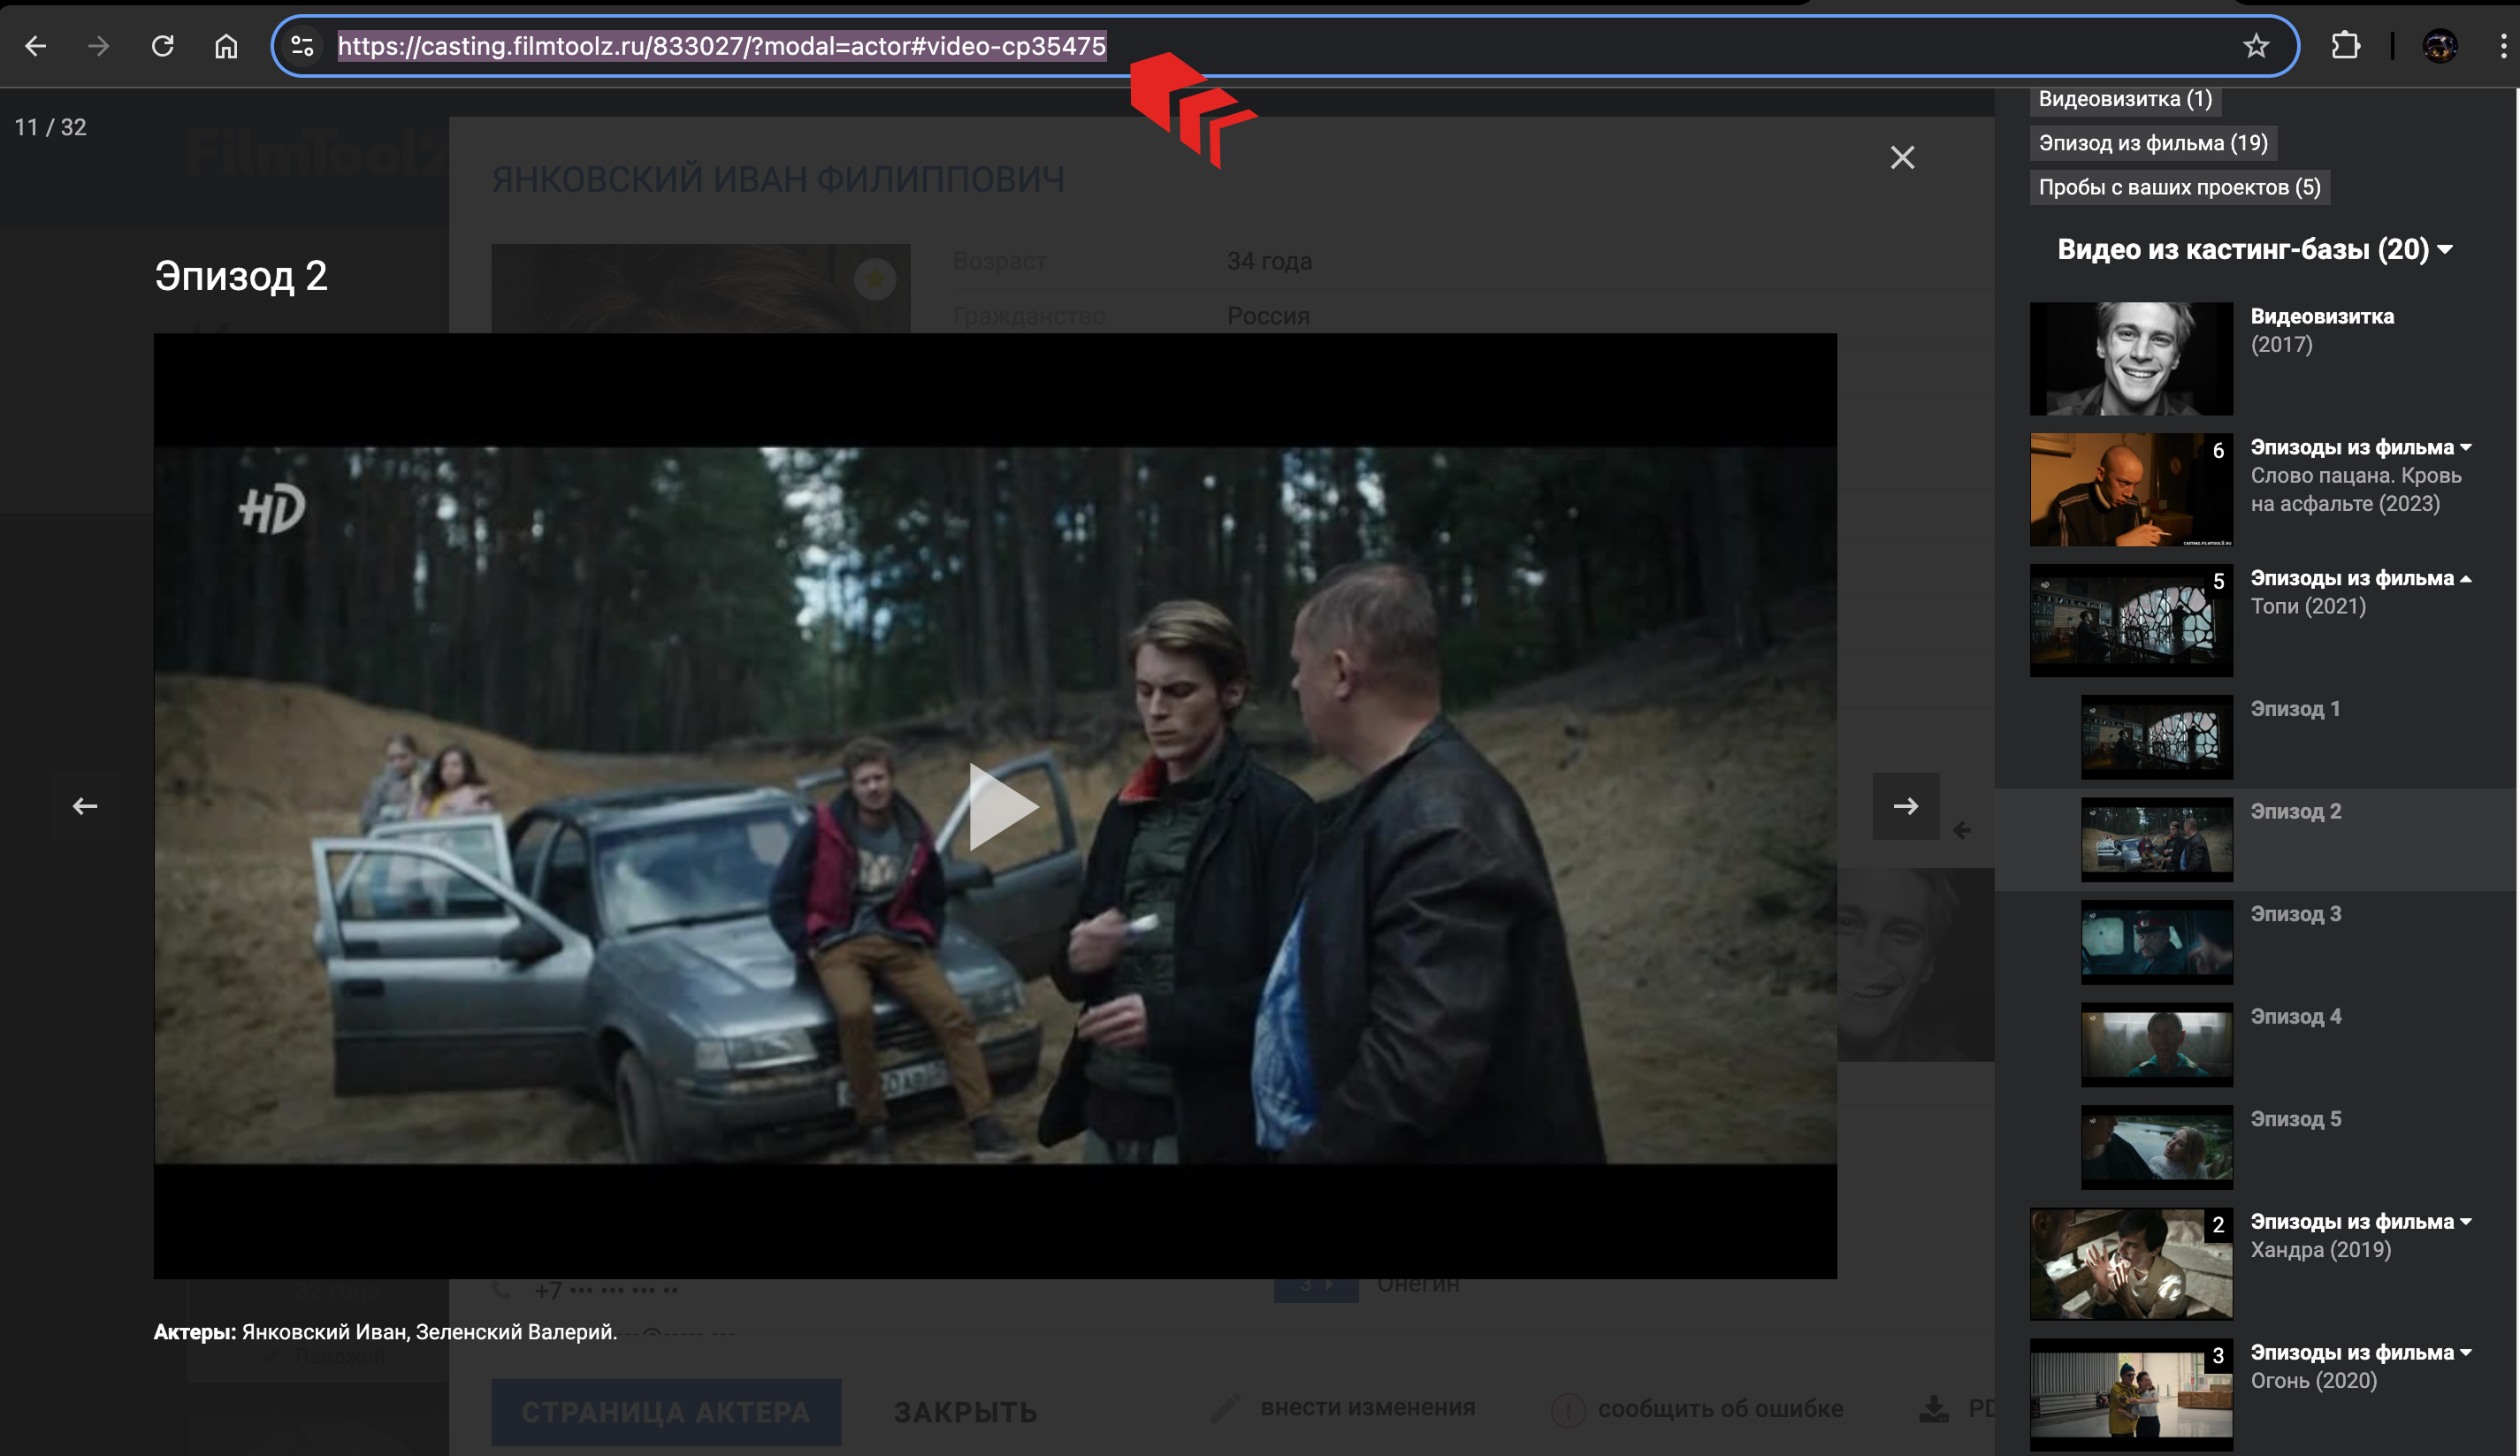Image resolution: width=2520 pixels, height=1456 pixels.
Task: Select Эпизод 4 in the list
Action: tap(2295, 1016)
